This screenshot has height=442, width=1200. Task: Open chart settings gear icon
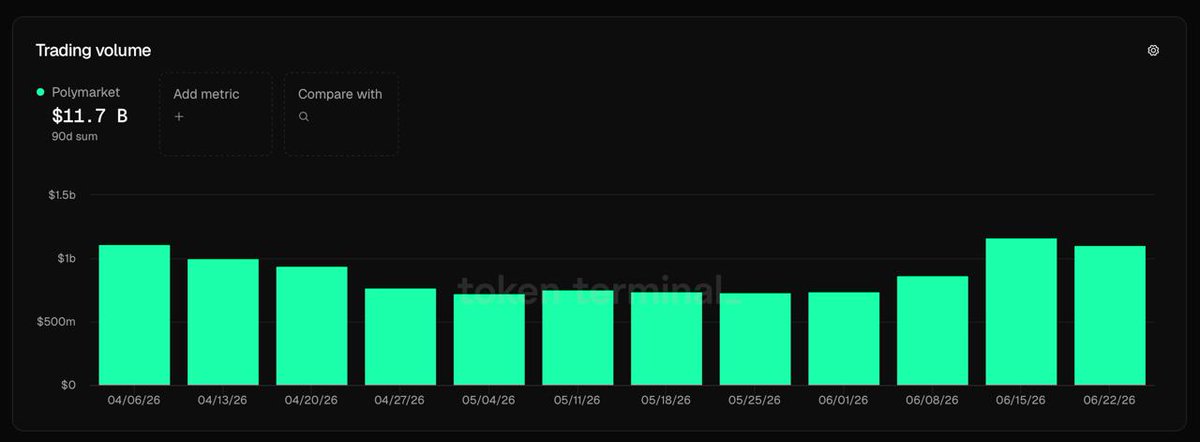coord(1153,50)
